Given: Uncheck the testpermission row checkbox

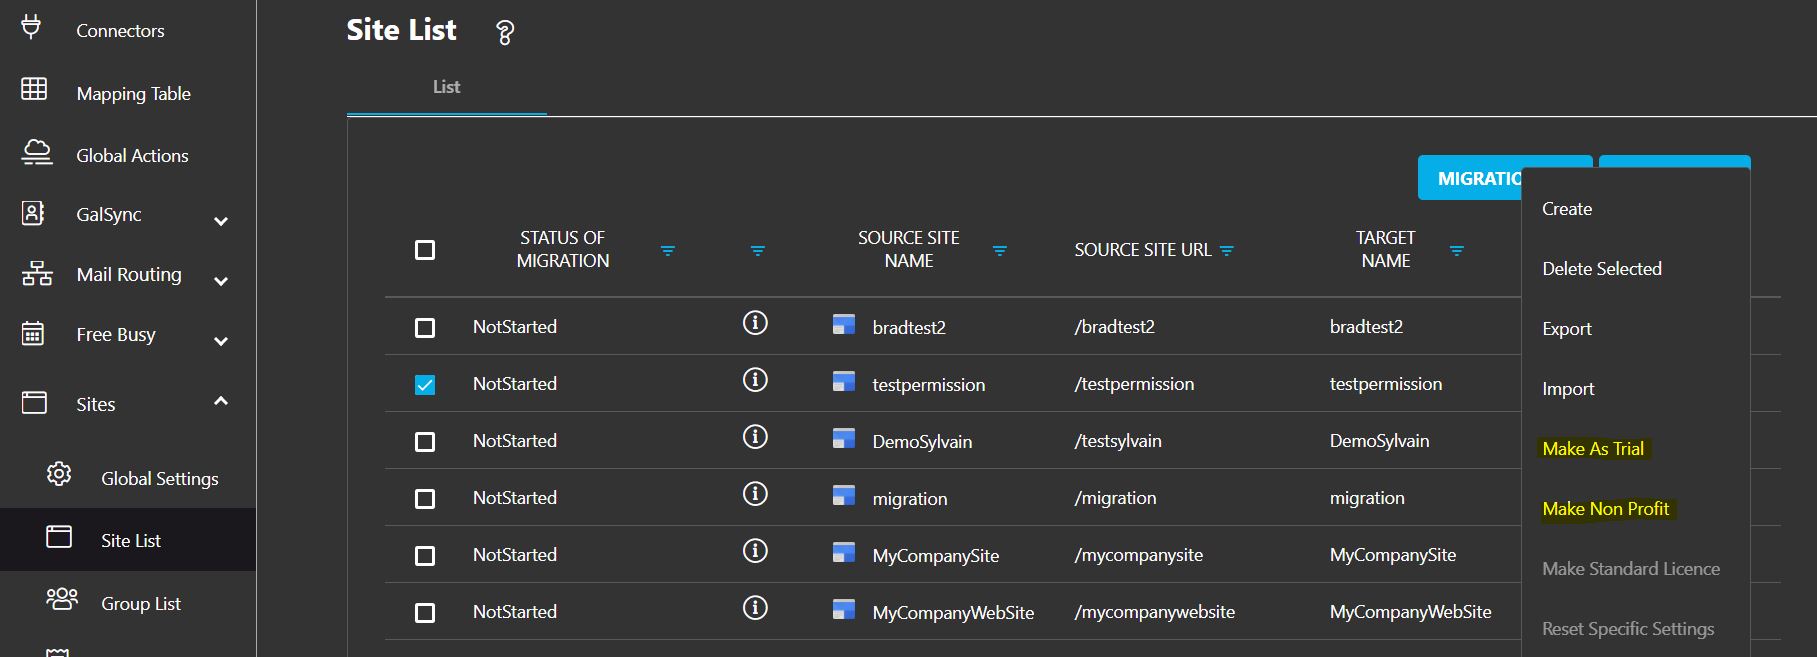Looking at the screenshot, I should pyautogui.click(x=425, y=385).
